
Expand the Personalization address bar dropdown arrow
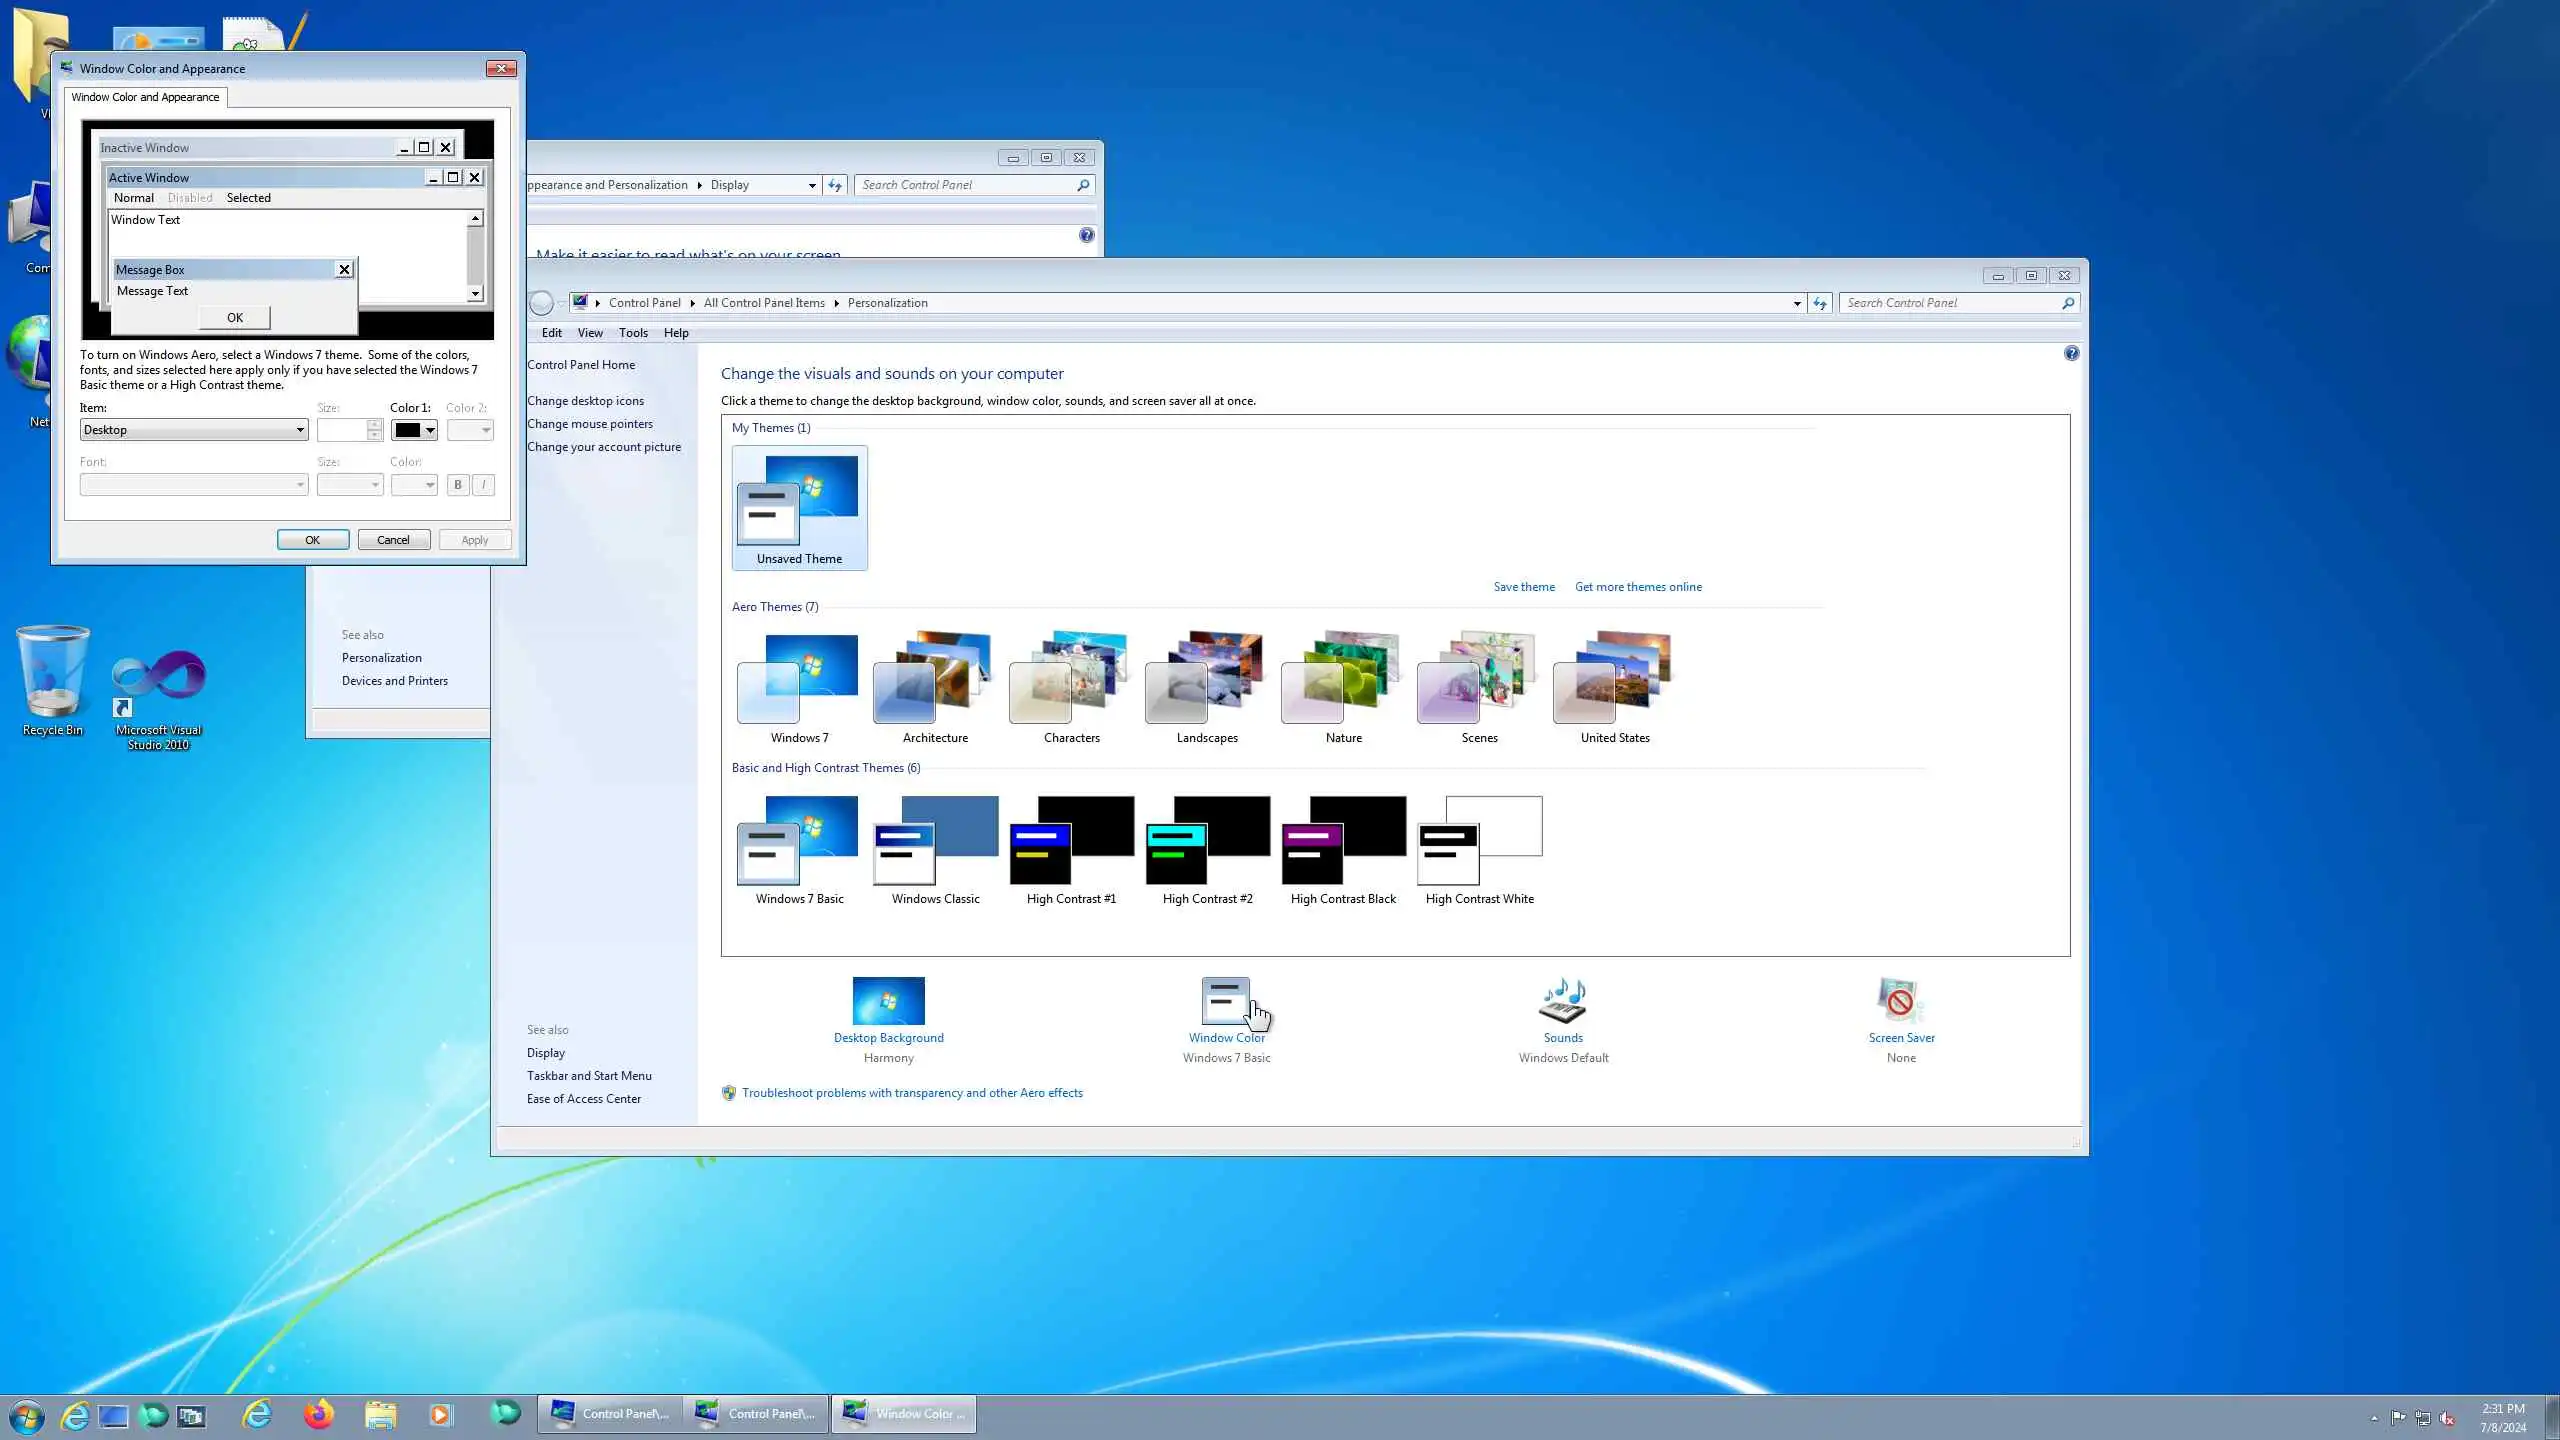coord(1797,303)
